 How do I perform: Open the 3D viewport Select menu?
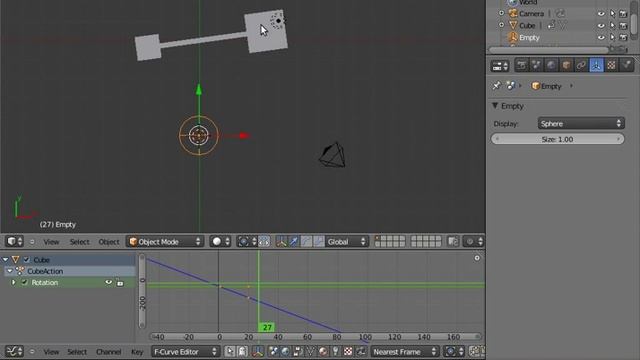point(79,242)
